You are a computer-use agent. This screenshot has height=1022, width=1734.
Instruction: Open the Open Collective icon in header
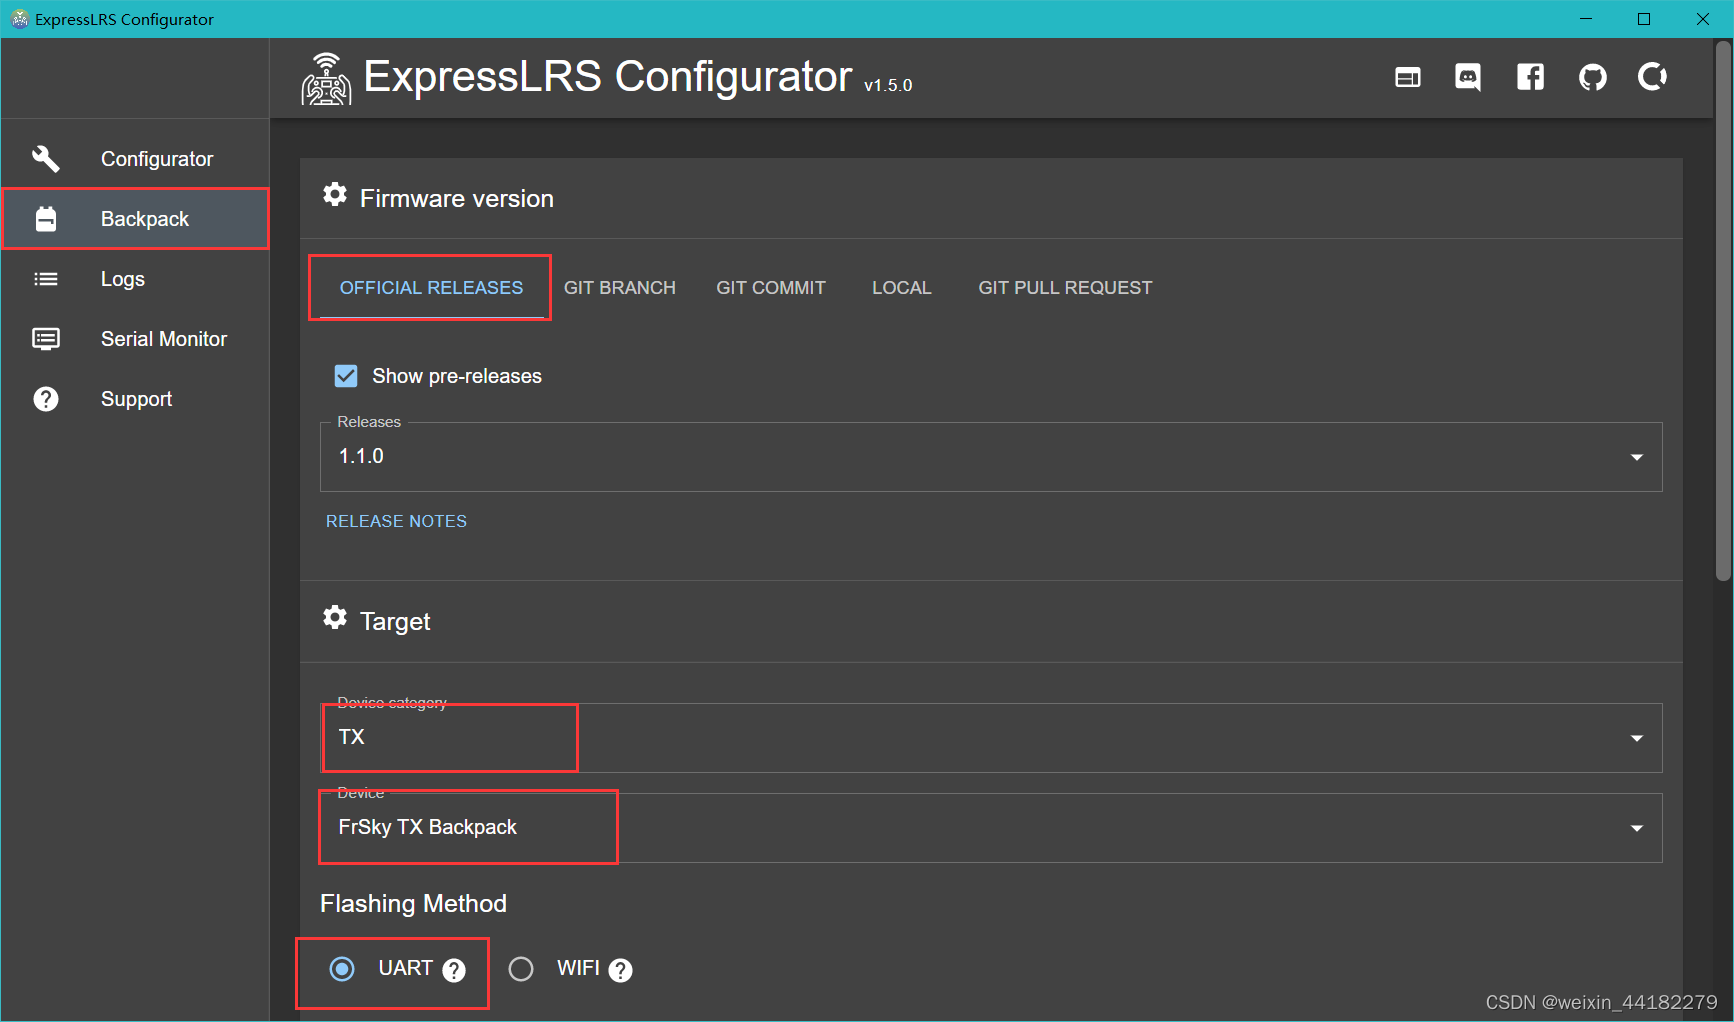1653,77
